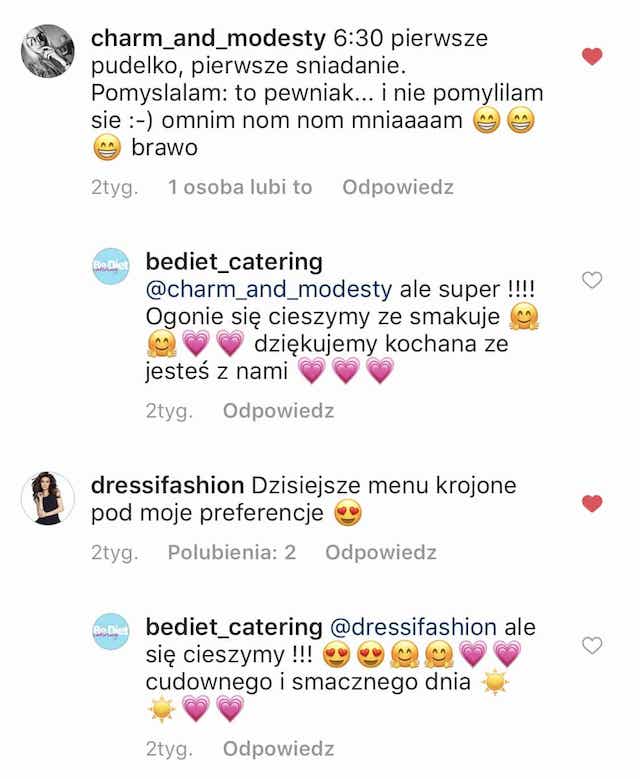Like bediet_catering's reply to charm_and_modesty
The height and width of the screenshot is (779, 640).
click(592, 280)
